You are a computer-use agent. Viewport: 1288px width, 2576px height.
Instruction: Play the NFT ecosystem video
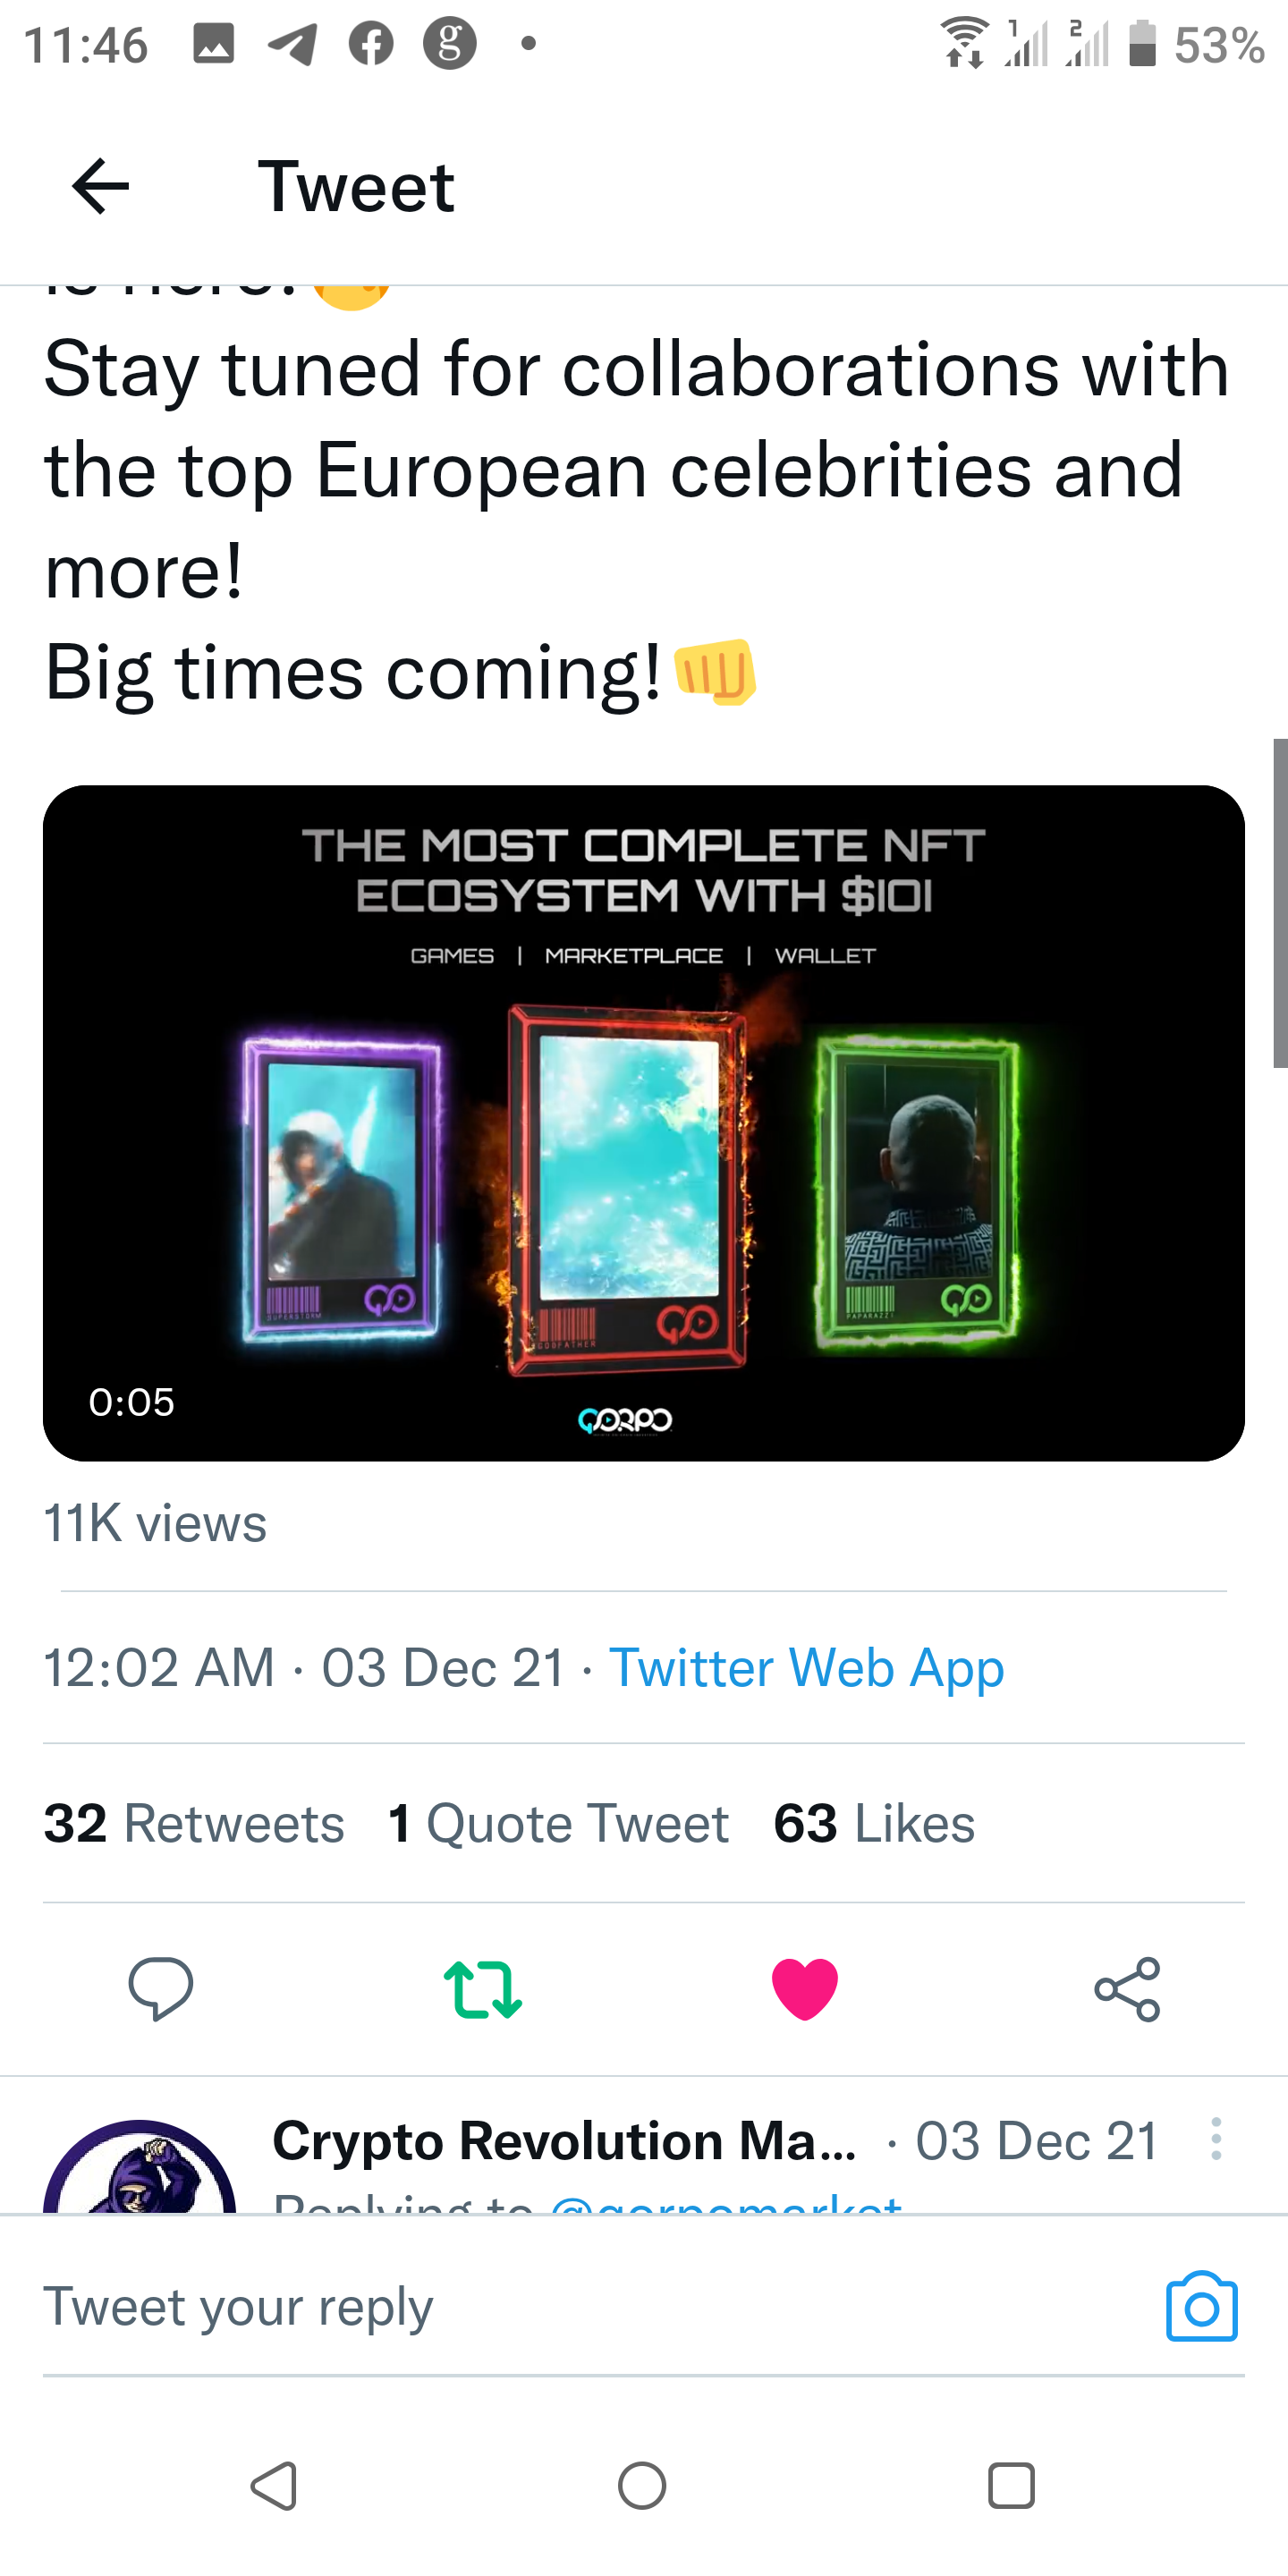click(x=643, y=1122)
